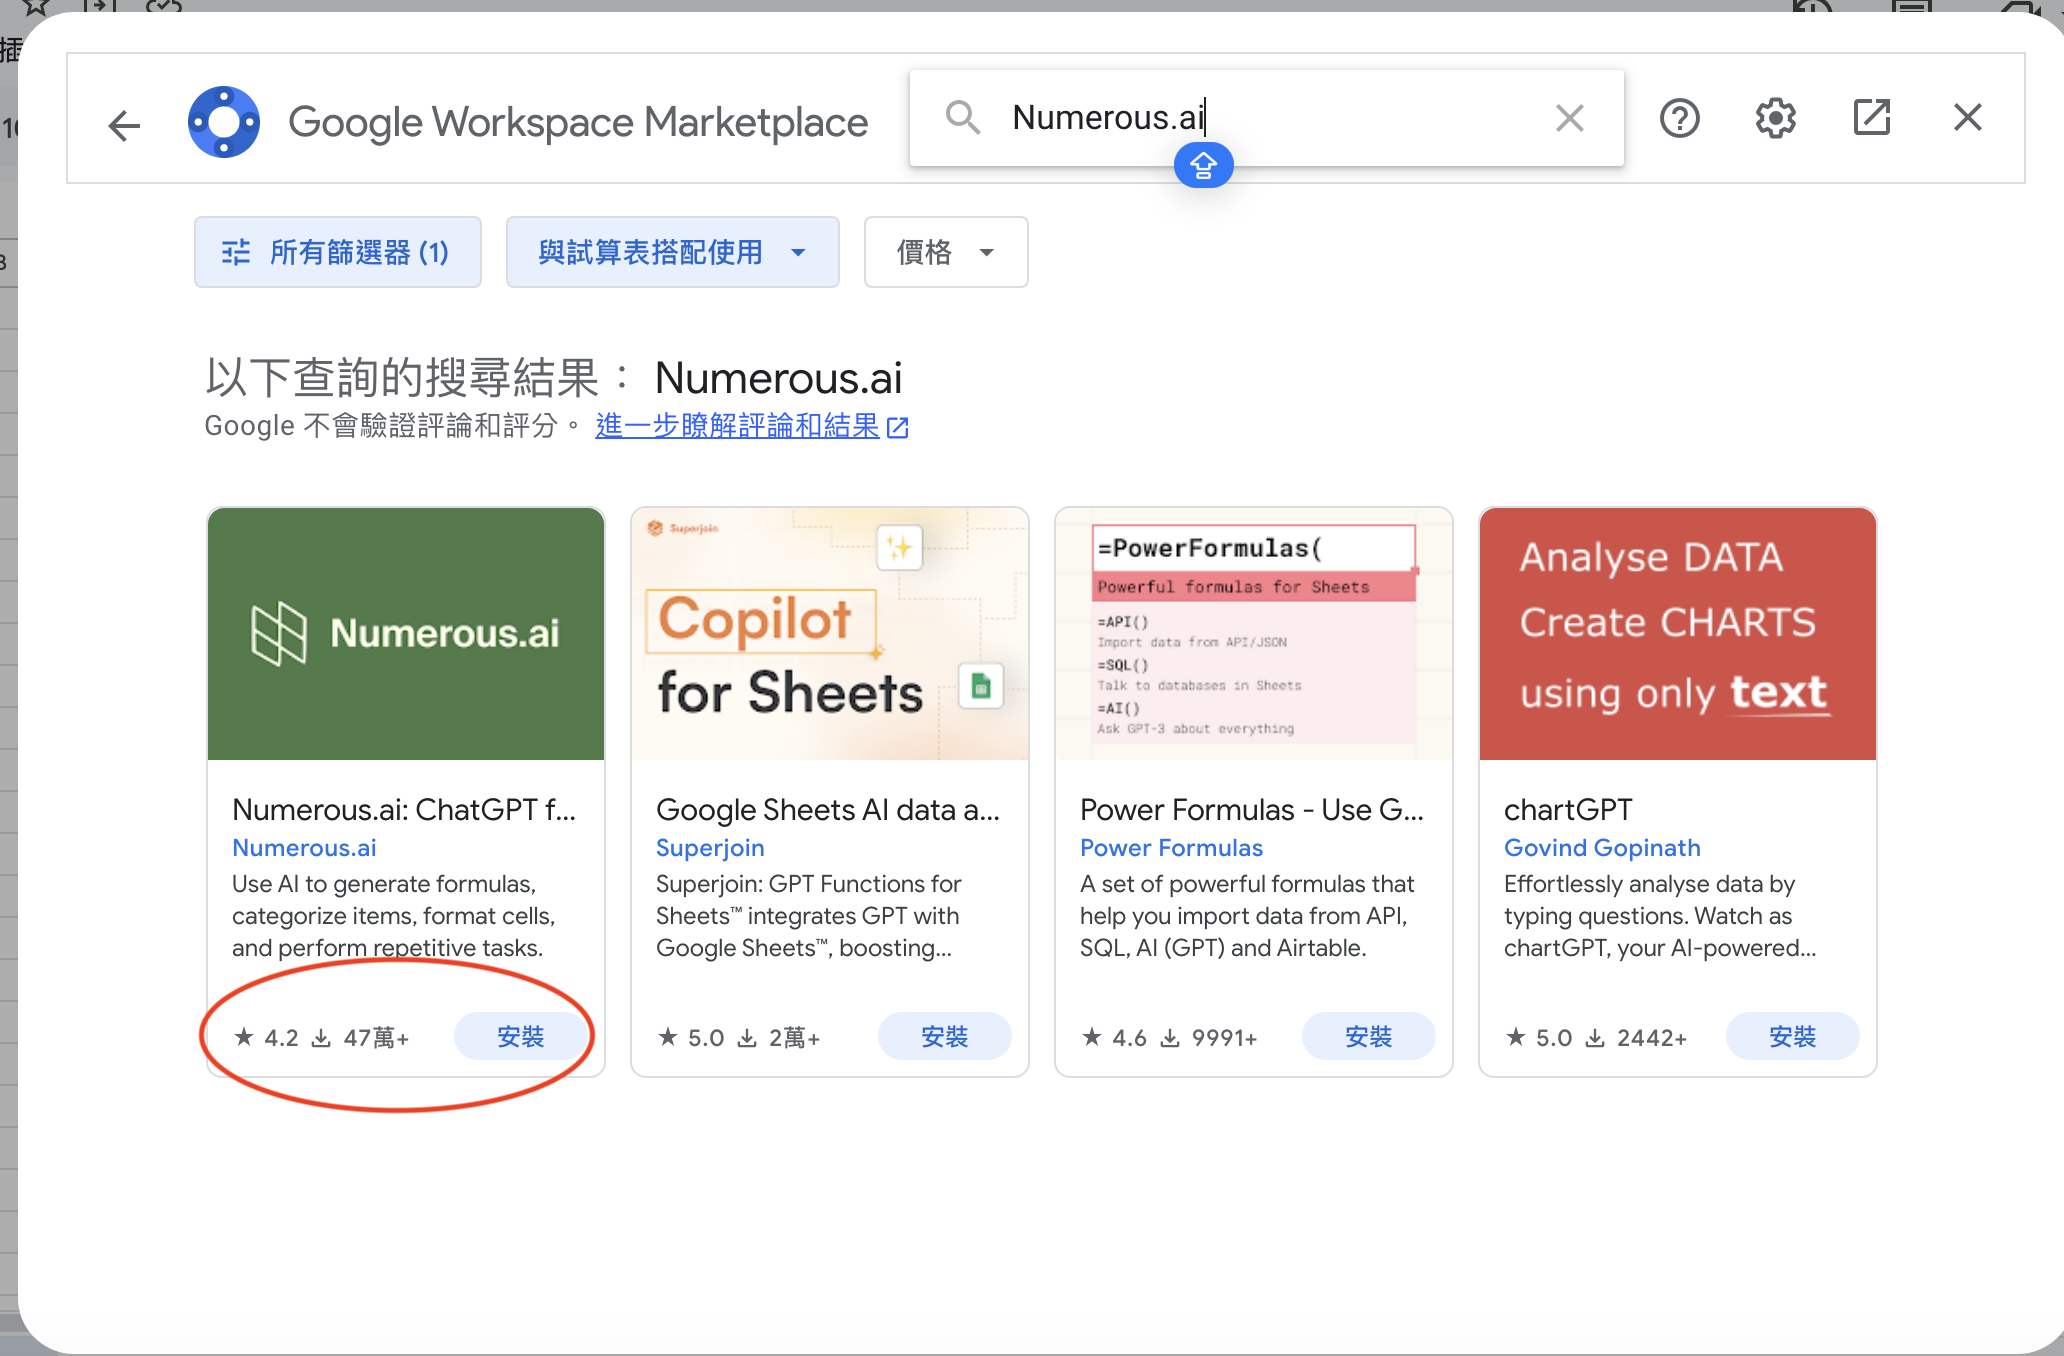The image size is (2064, 1356).
Task: Open Marketplace in new window icon
Action: [1872, 118]
